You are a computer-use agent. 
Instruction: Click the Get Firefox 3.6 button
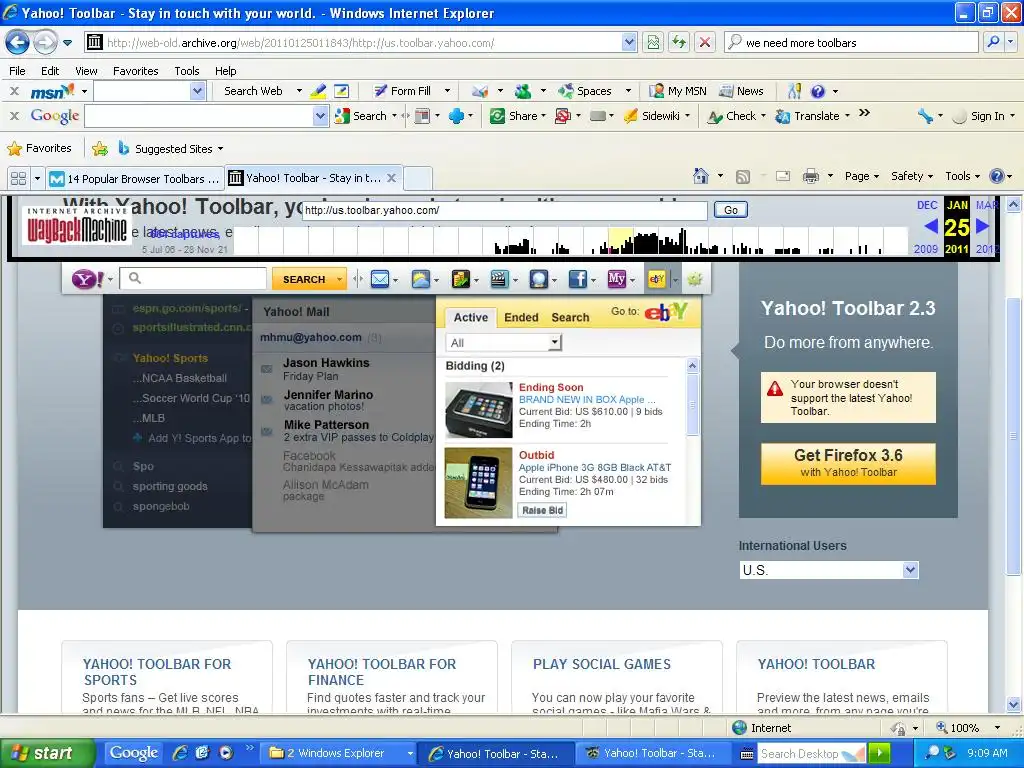(848, 464)
